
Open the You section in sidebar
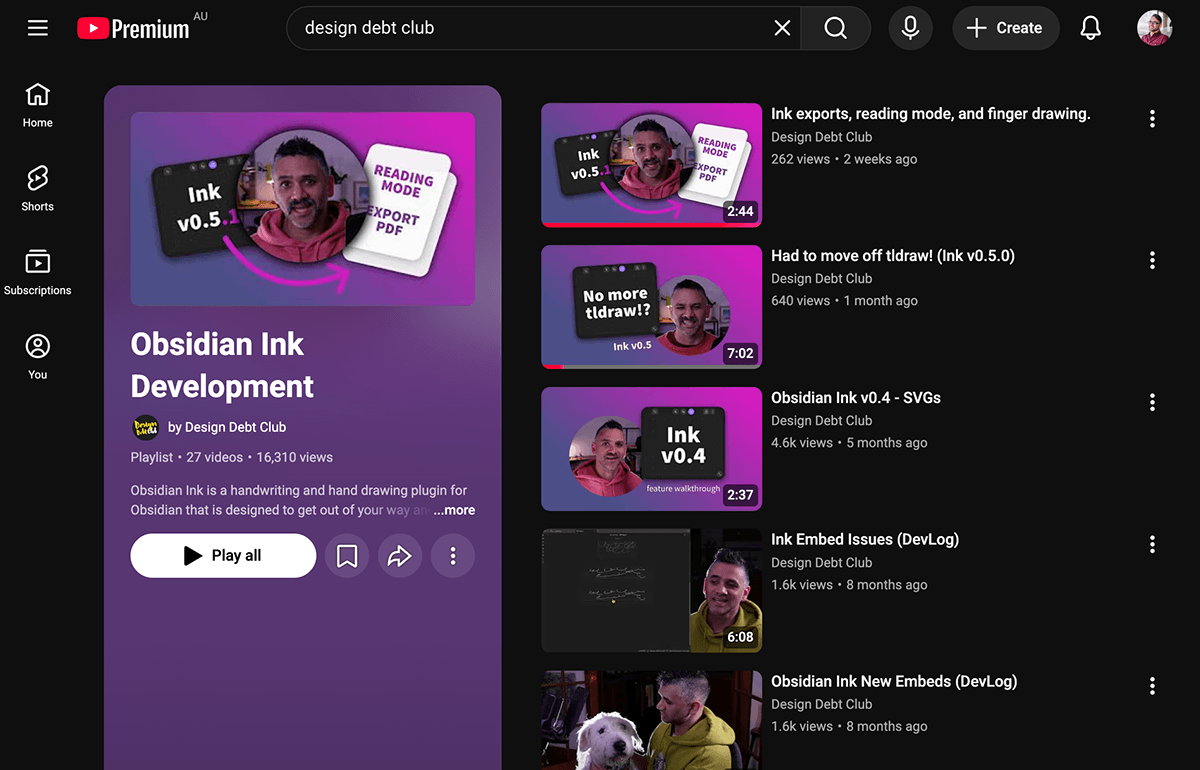(x=38, y=357)
